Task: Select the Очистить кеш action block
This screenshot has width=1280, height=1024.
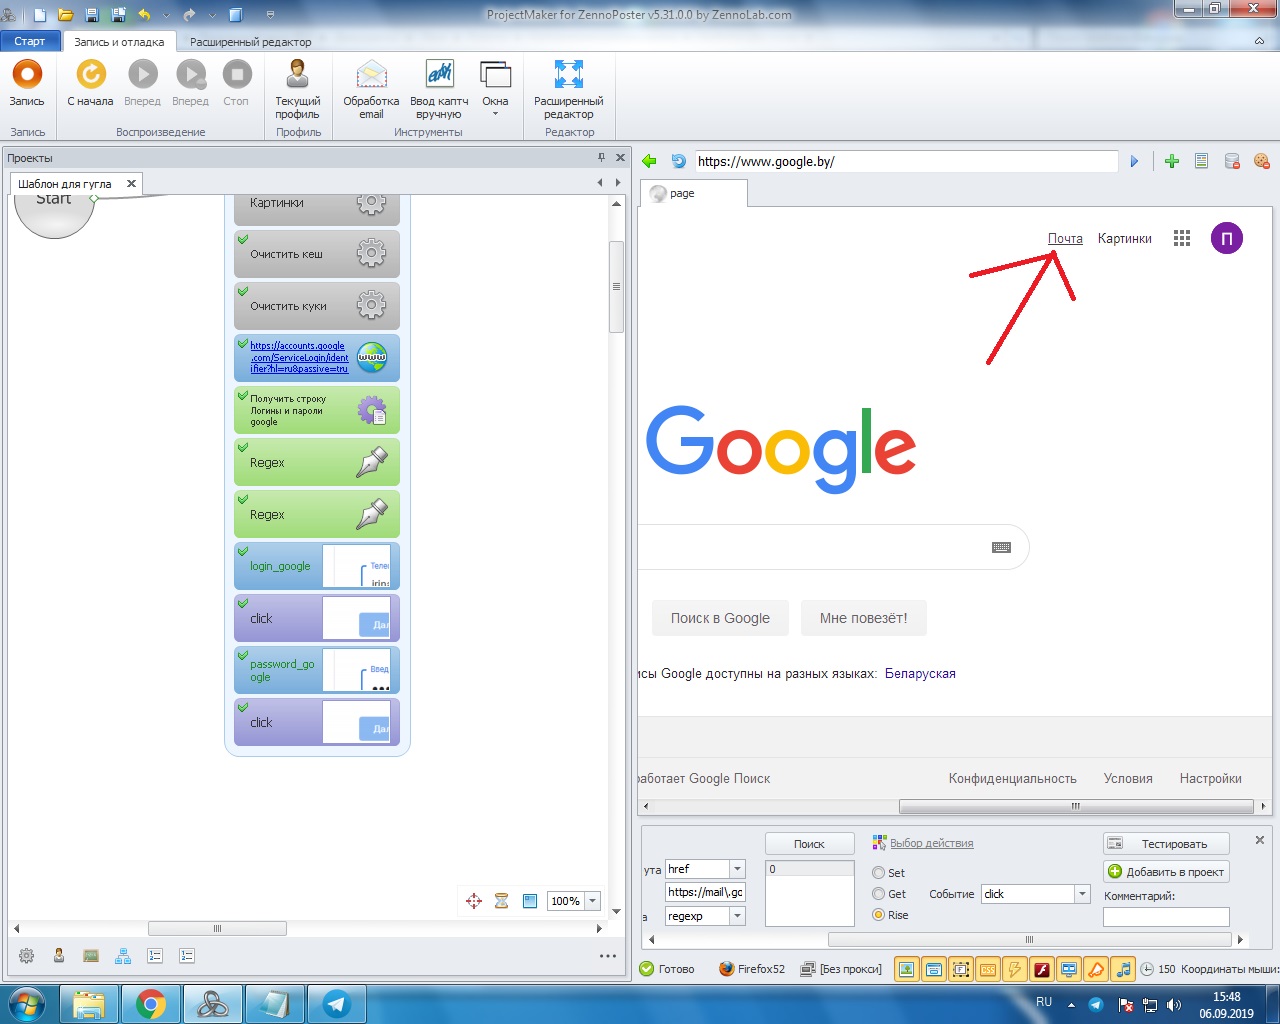Action: pyautogui.click(x=317, y=254)
